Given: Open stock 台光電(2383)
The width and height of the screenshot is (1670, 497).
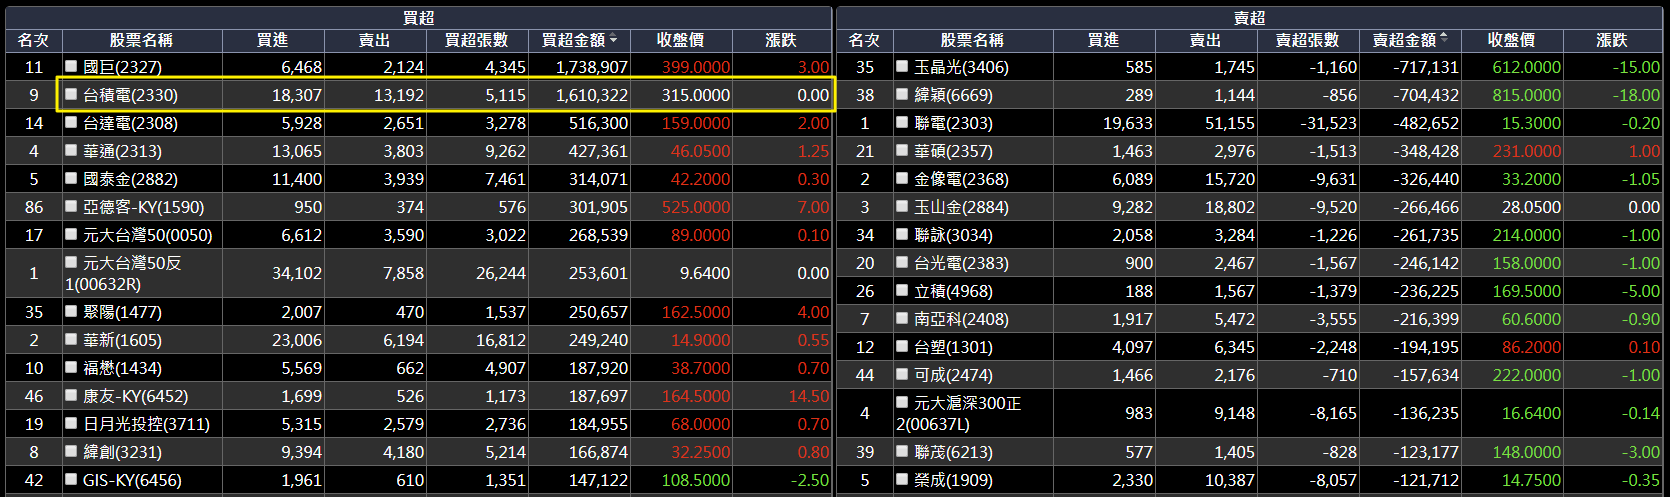Looking at the screenshot, I should pyautogui.click(x=961, y=263).
